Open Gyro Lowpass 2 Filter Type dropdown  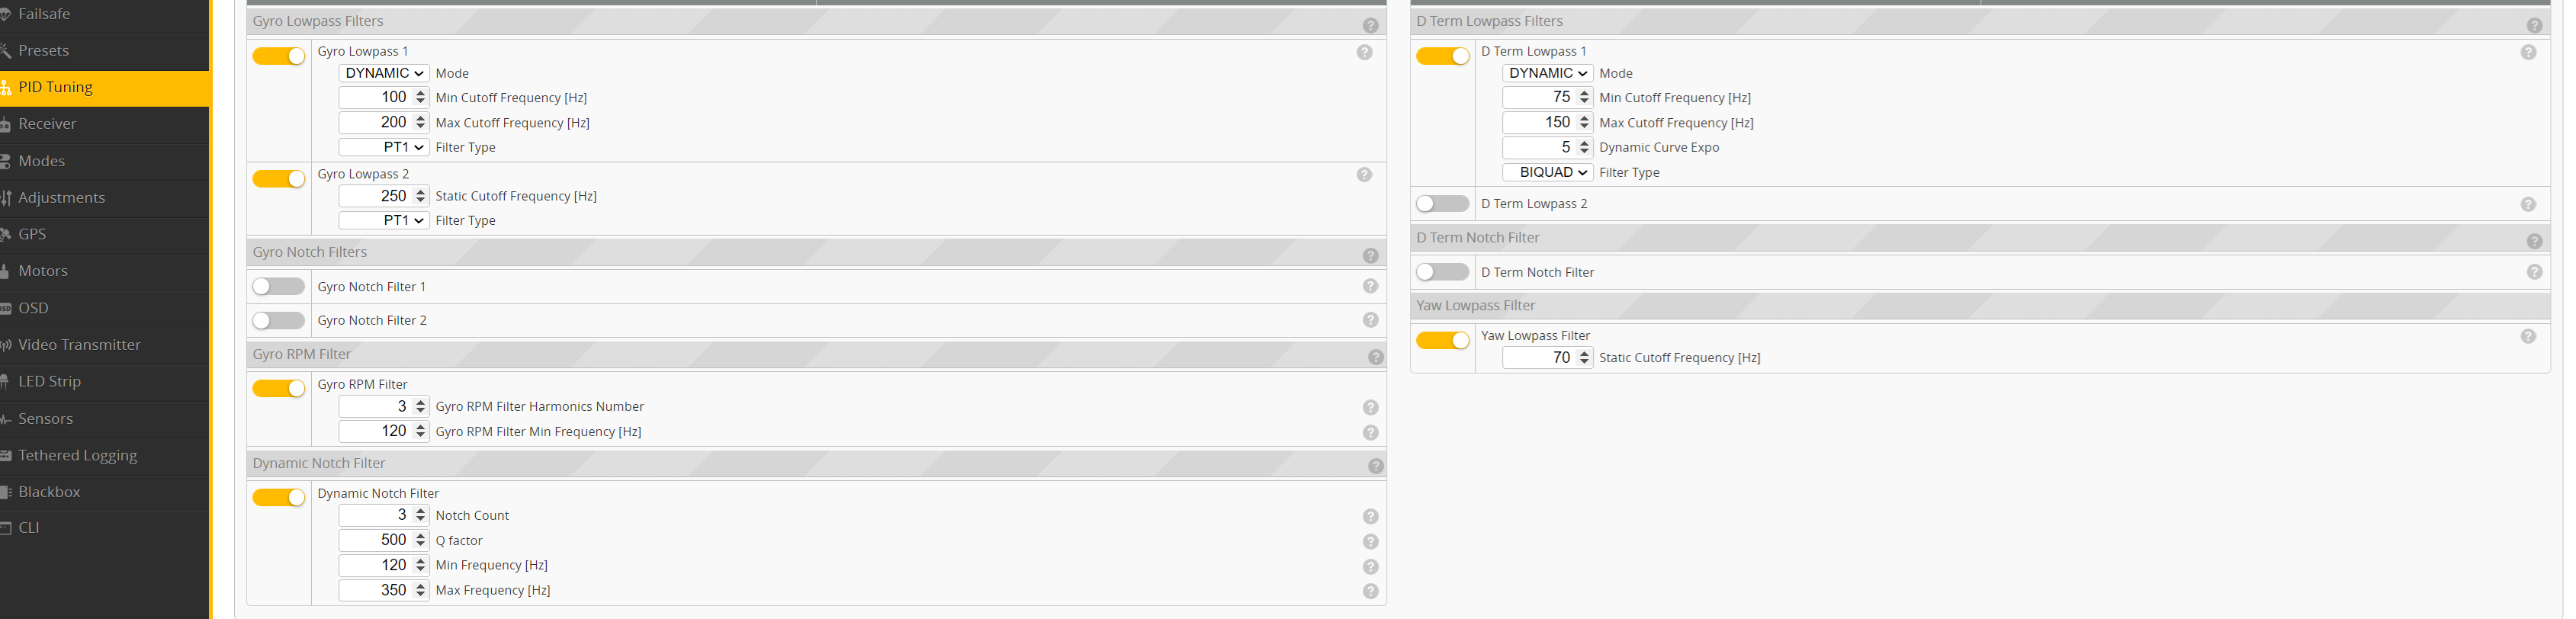coord(384,220)
